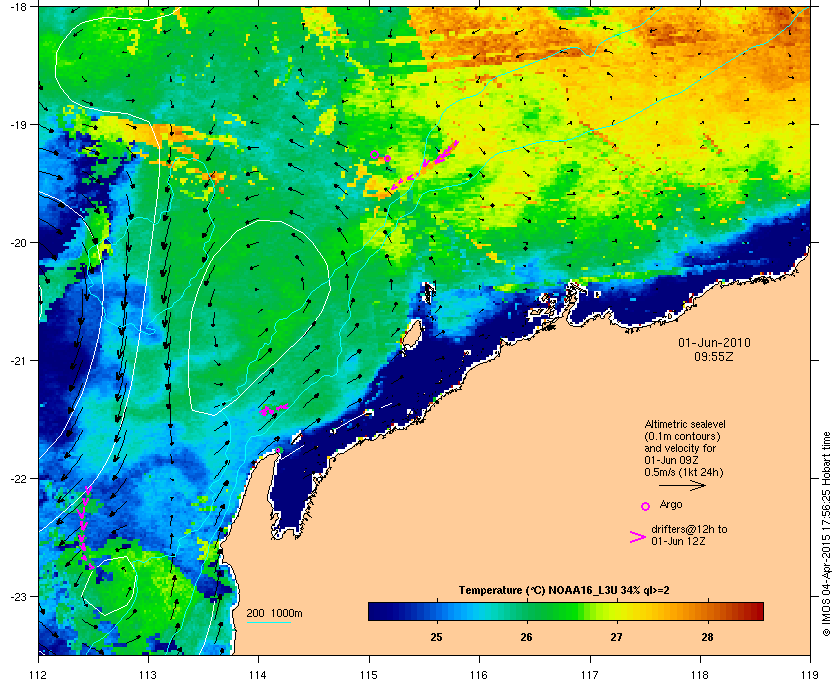Click the drifter track near 112.4E 22.4S
The width and height of the screenshot is (840, 680).
point(86,528)
